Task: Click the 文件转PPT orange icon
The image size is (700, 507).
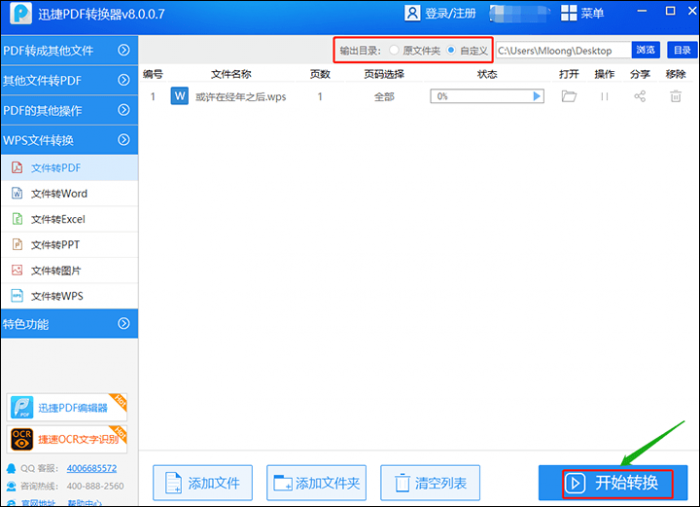Action: point(17,245)
